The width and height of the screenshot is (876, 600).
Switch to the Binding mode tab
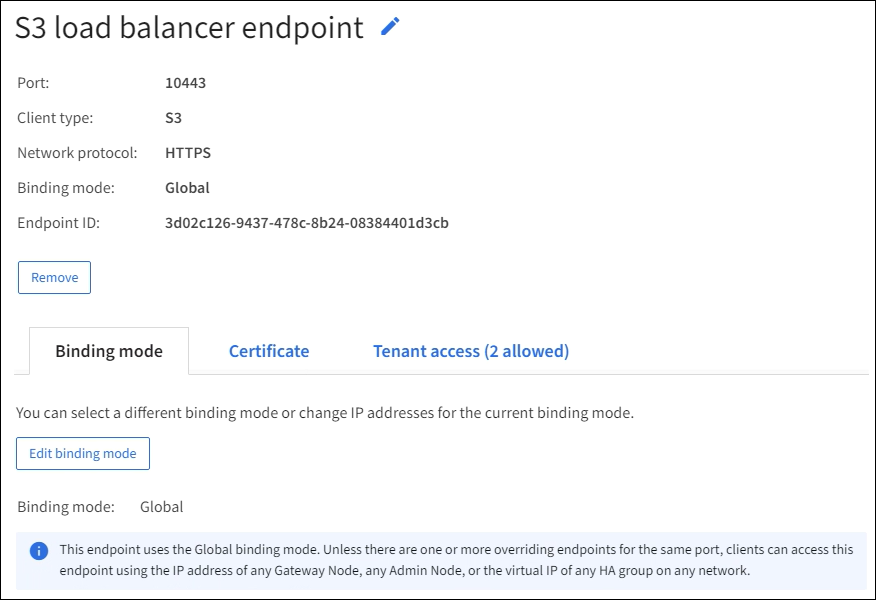[109, 351]
